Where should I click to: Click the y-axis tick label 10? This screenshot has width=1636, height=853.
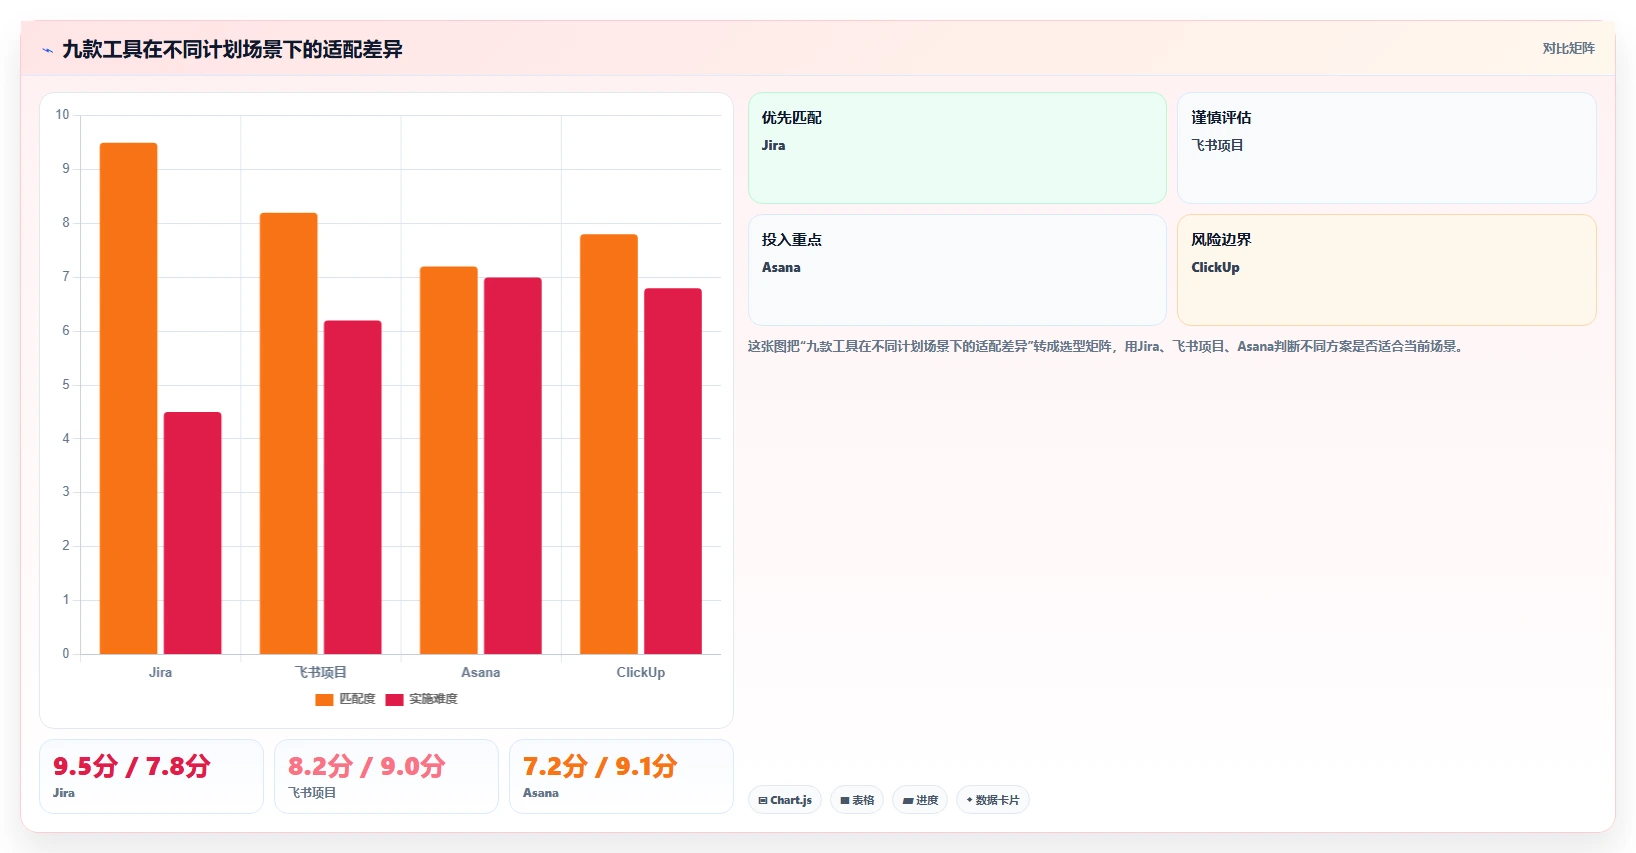(62, 115)
